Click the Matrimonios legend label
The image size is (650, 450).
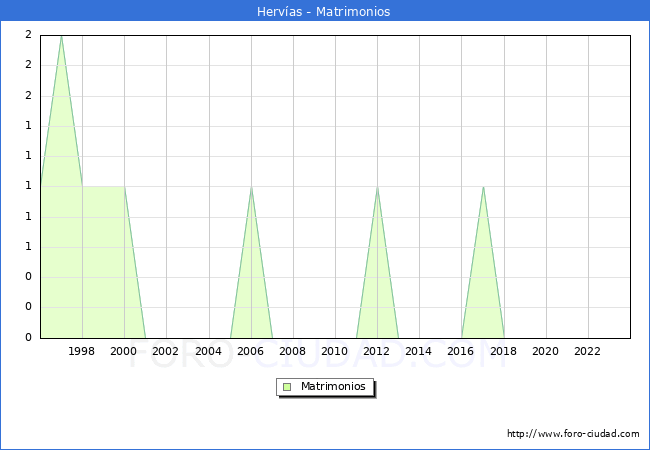pyautogui.click(x=333, y=386)
